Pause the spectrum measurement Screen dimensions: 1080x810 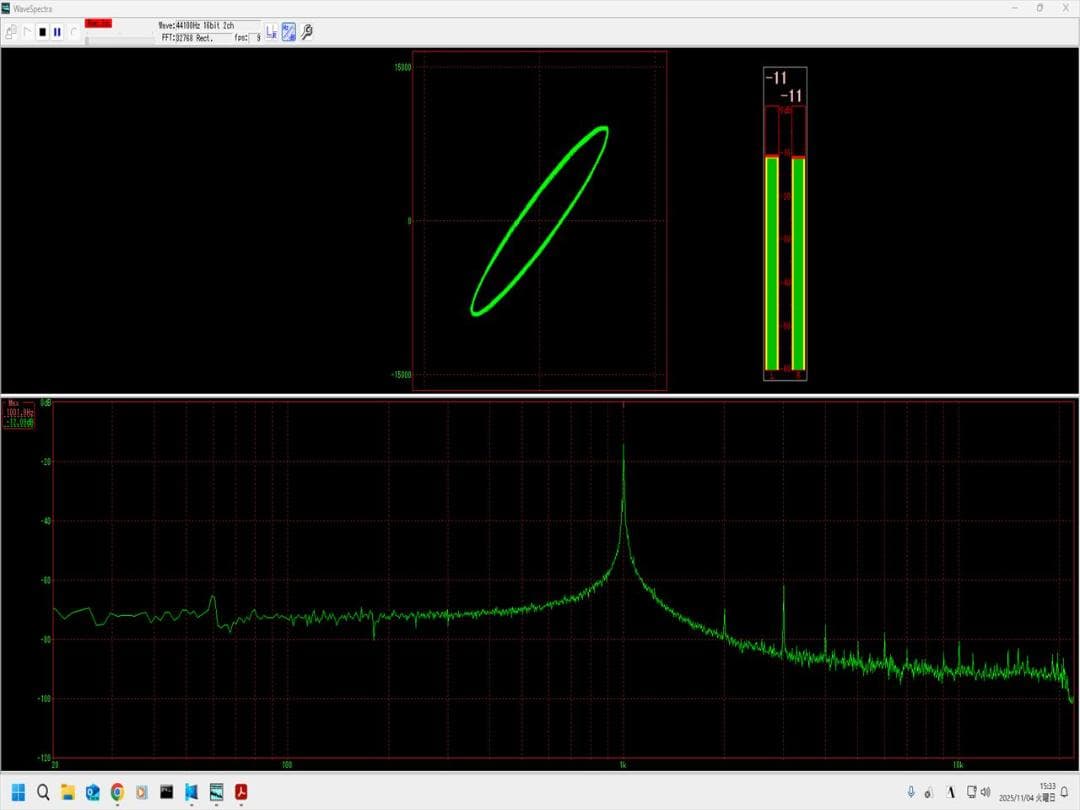[x=57, y=32]
